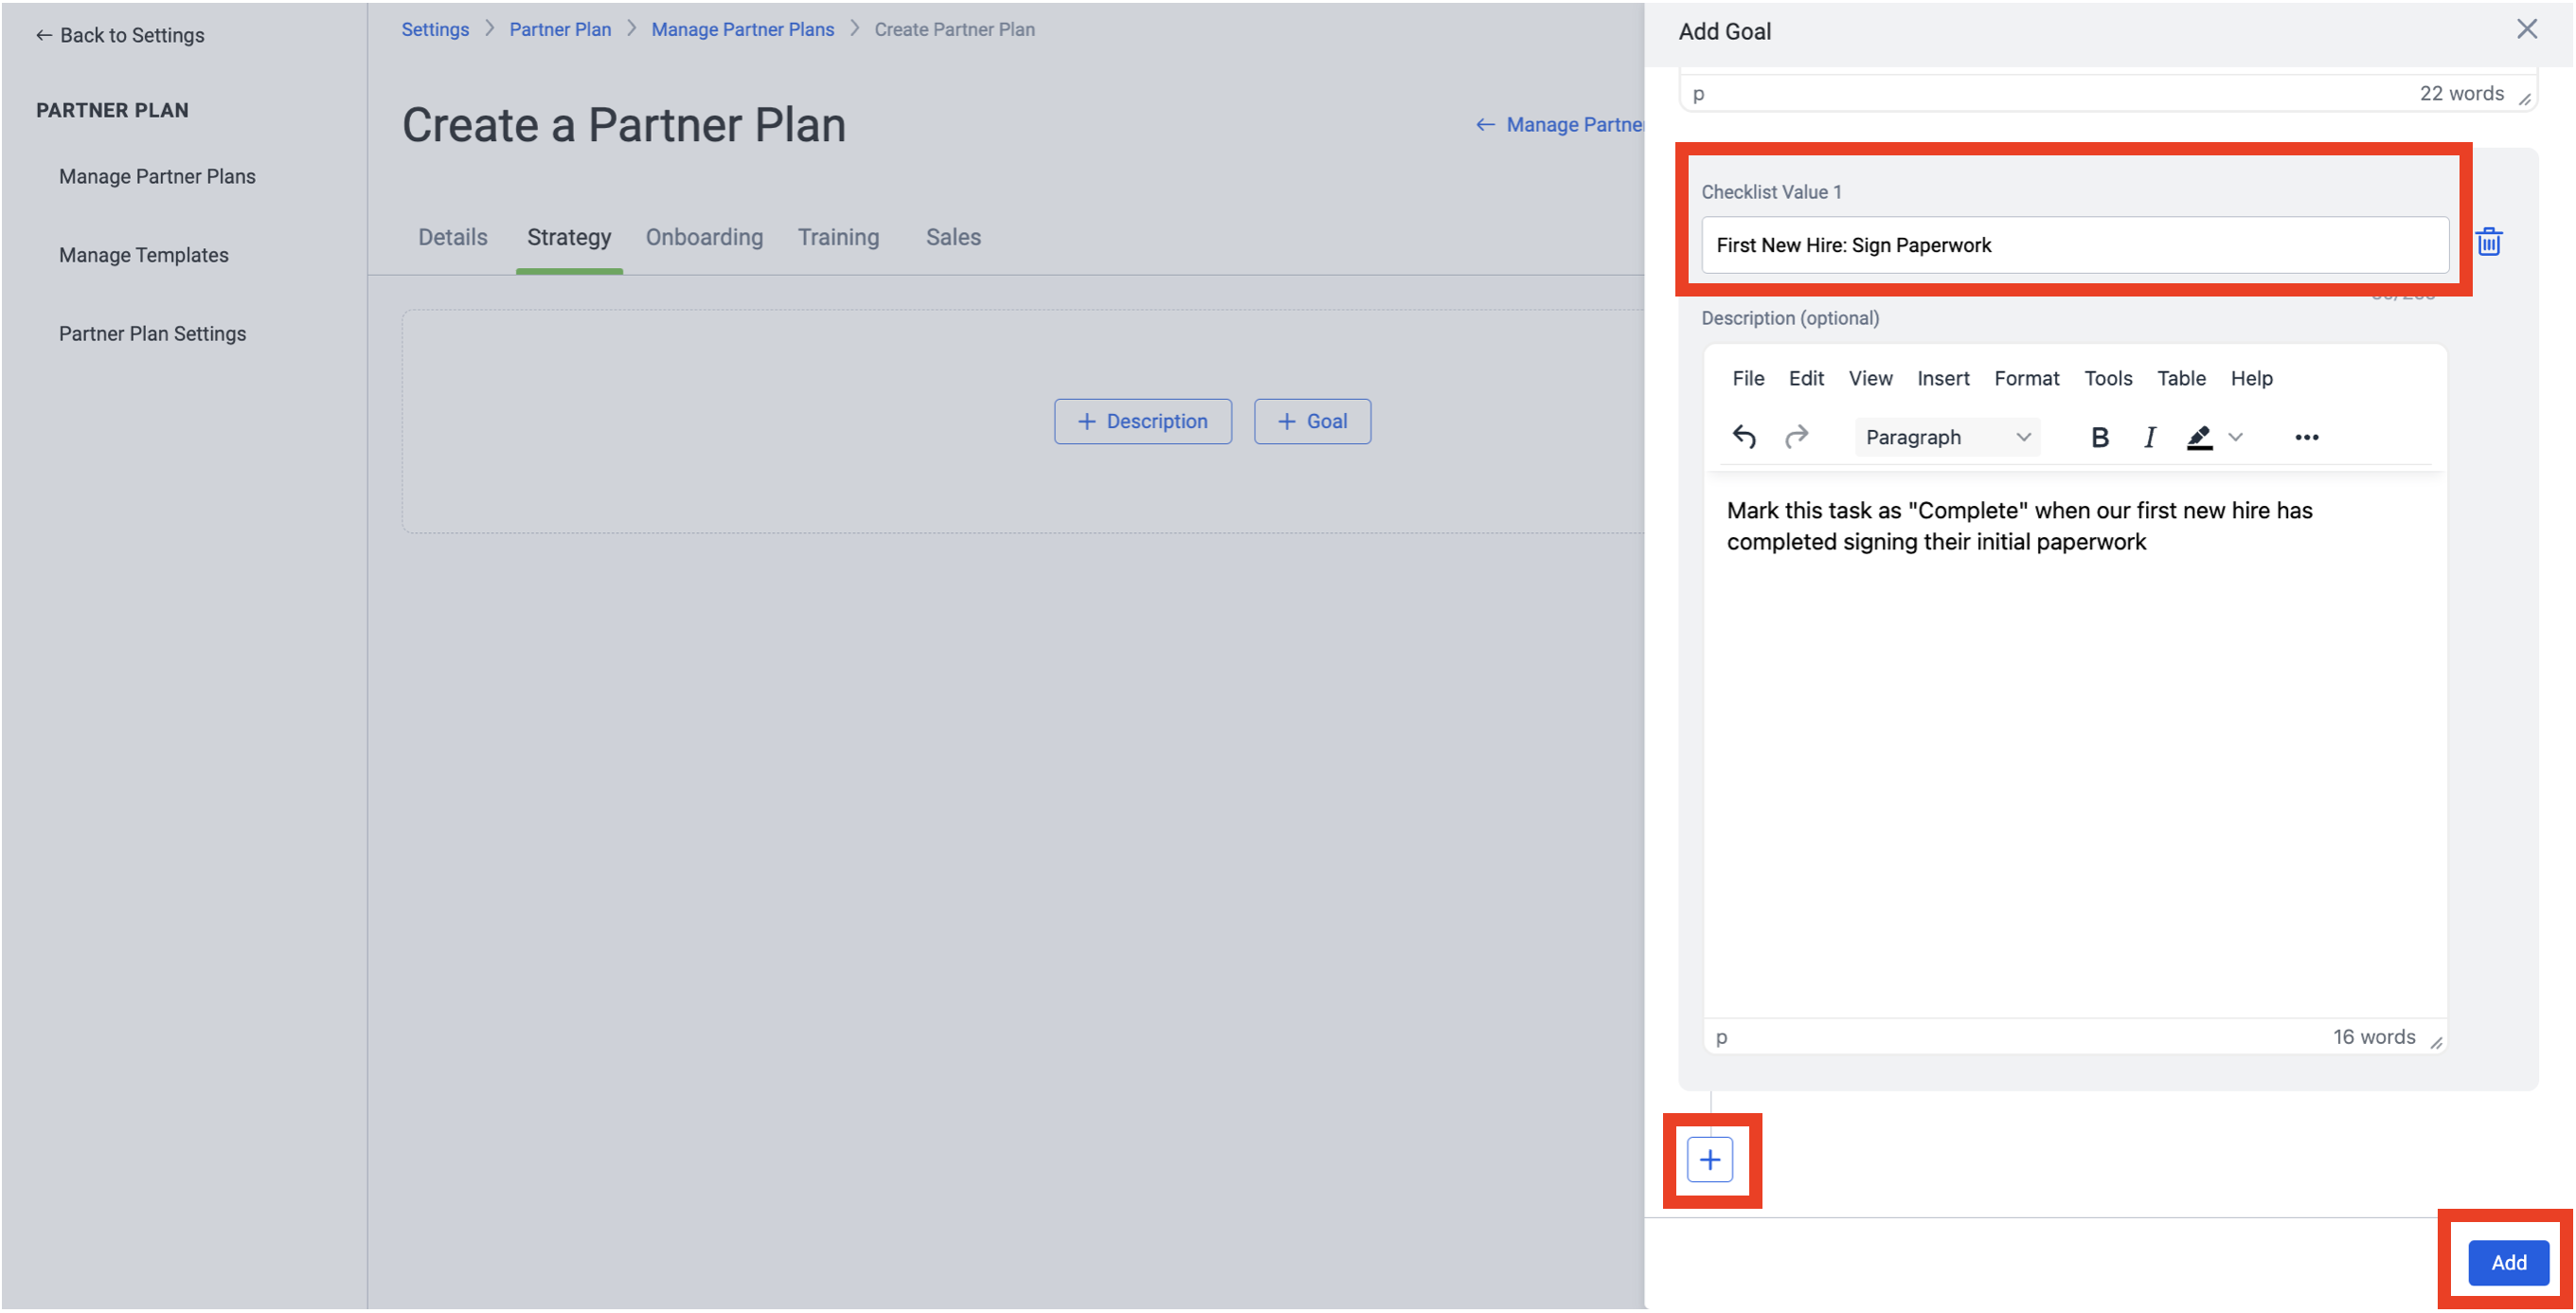Screen dimensions: 2576x1313
Task: Click into the description text area
Action: pos(2074,745)
